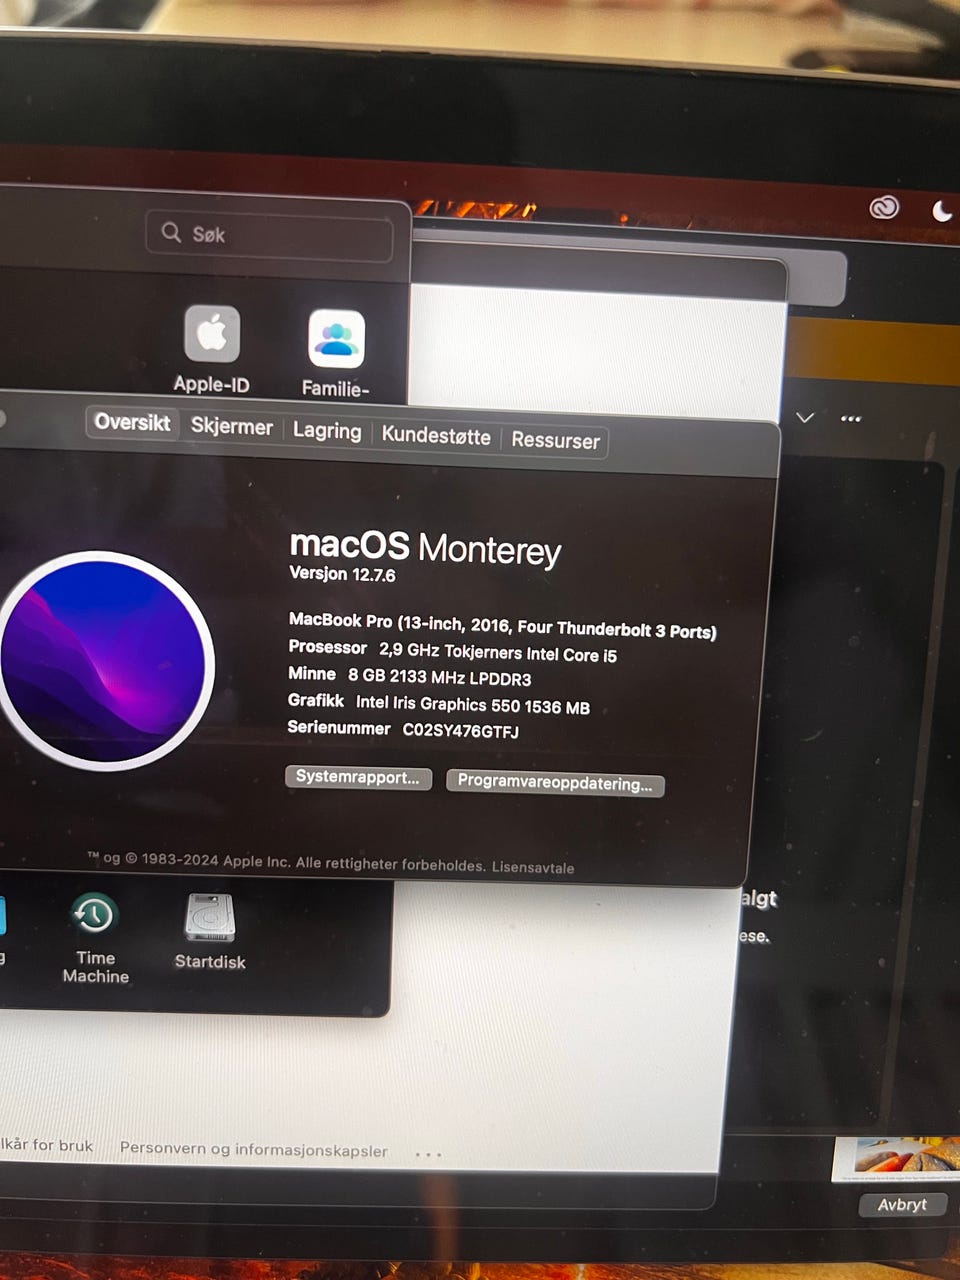Screen dimensions: 960x1280
Task: Open the Time Machine preference pane
Action: tap(94, 914)
